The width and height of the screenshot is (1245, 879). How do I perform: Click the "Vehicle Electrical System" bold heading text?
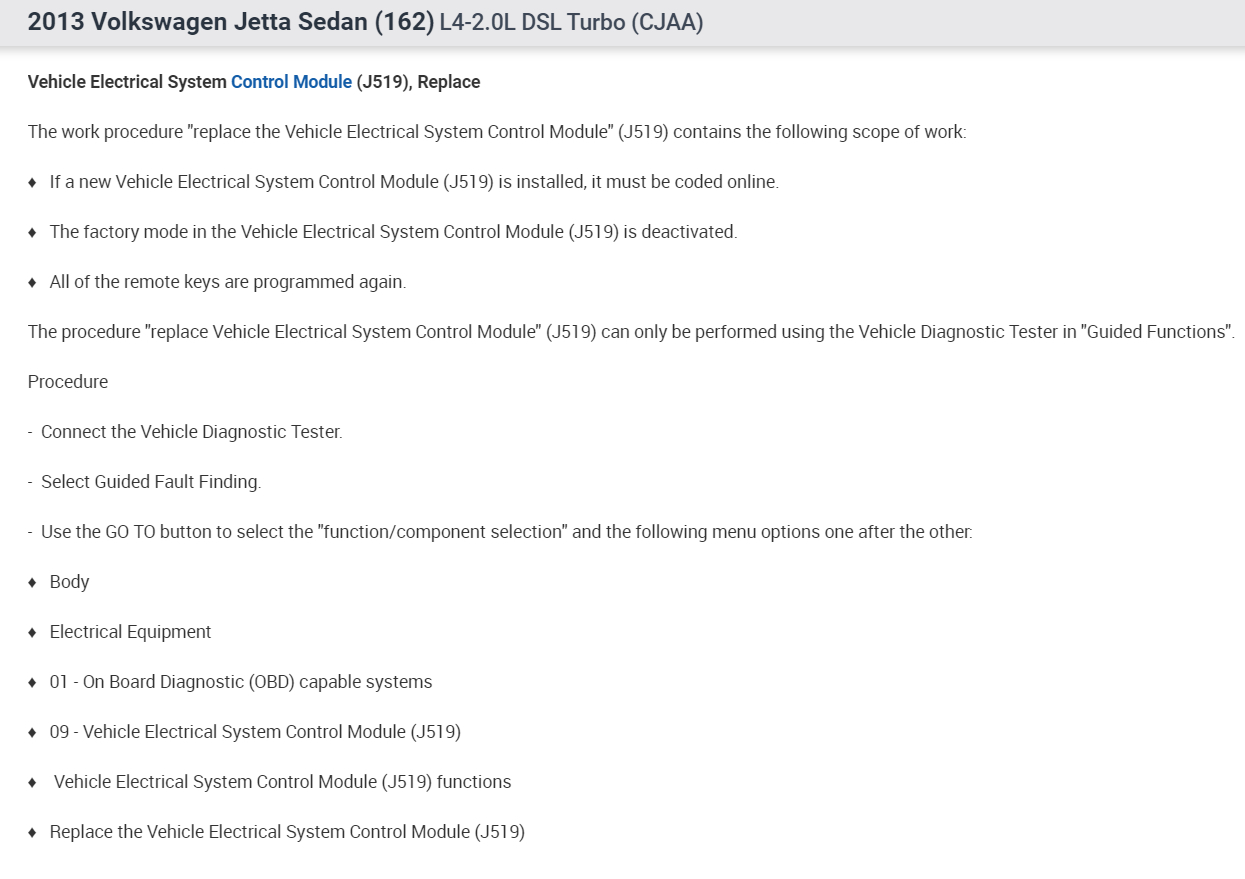tap(127, 82)
